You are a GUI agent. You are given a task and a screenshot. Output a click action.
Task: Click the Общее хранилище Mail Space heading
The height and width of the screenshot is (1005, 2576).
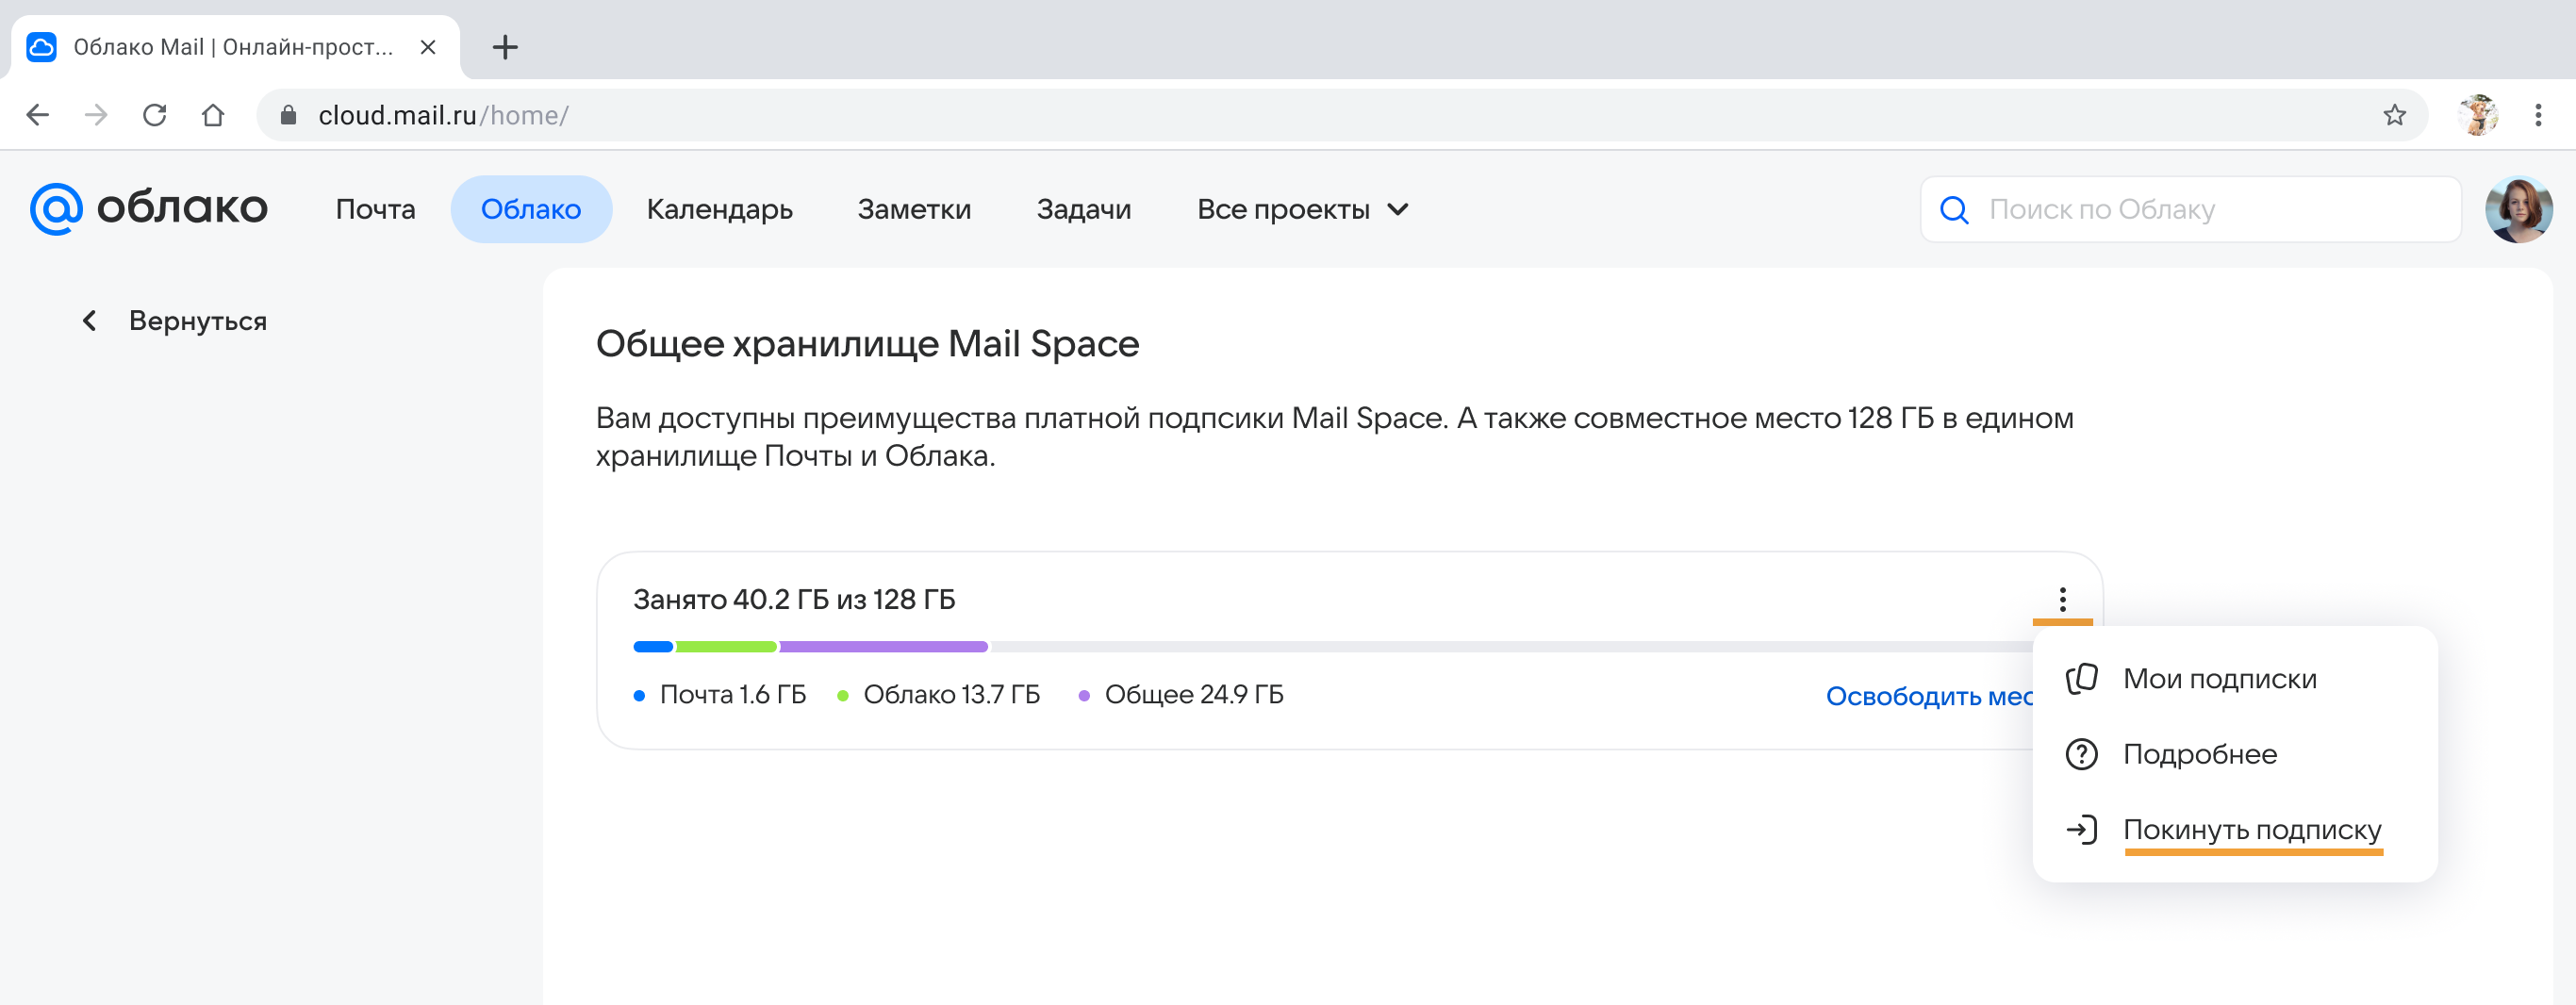[867, 344]
